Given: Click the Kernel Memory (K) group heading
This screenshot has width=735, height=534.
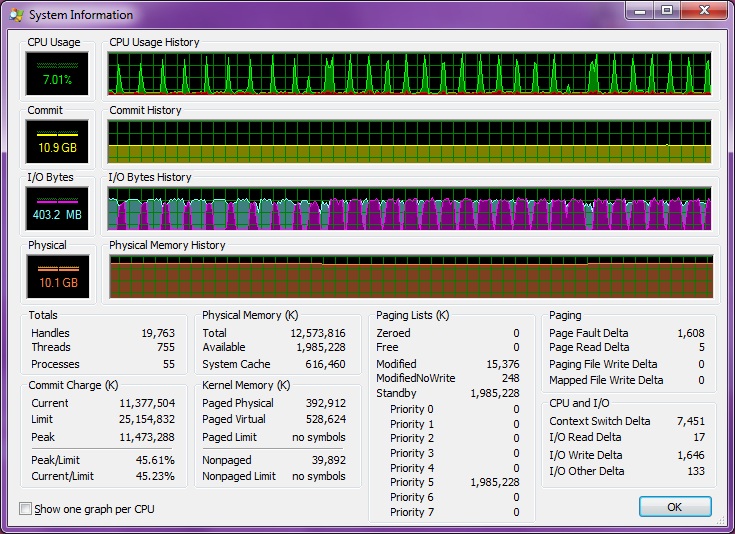Looking at the screenshot, I should (246, 385).
